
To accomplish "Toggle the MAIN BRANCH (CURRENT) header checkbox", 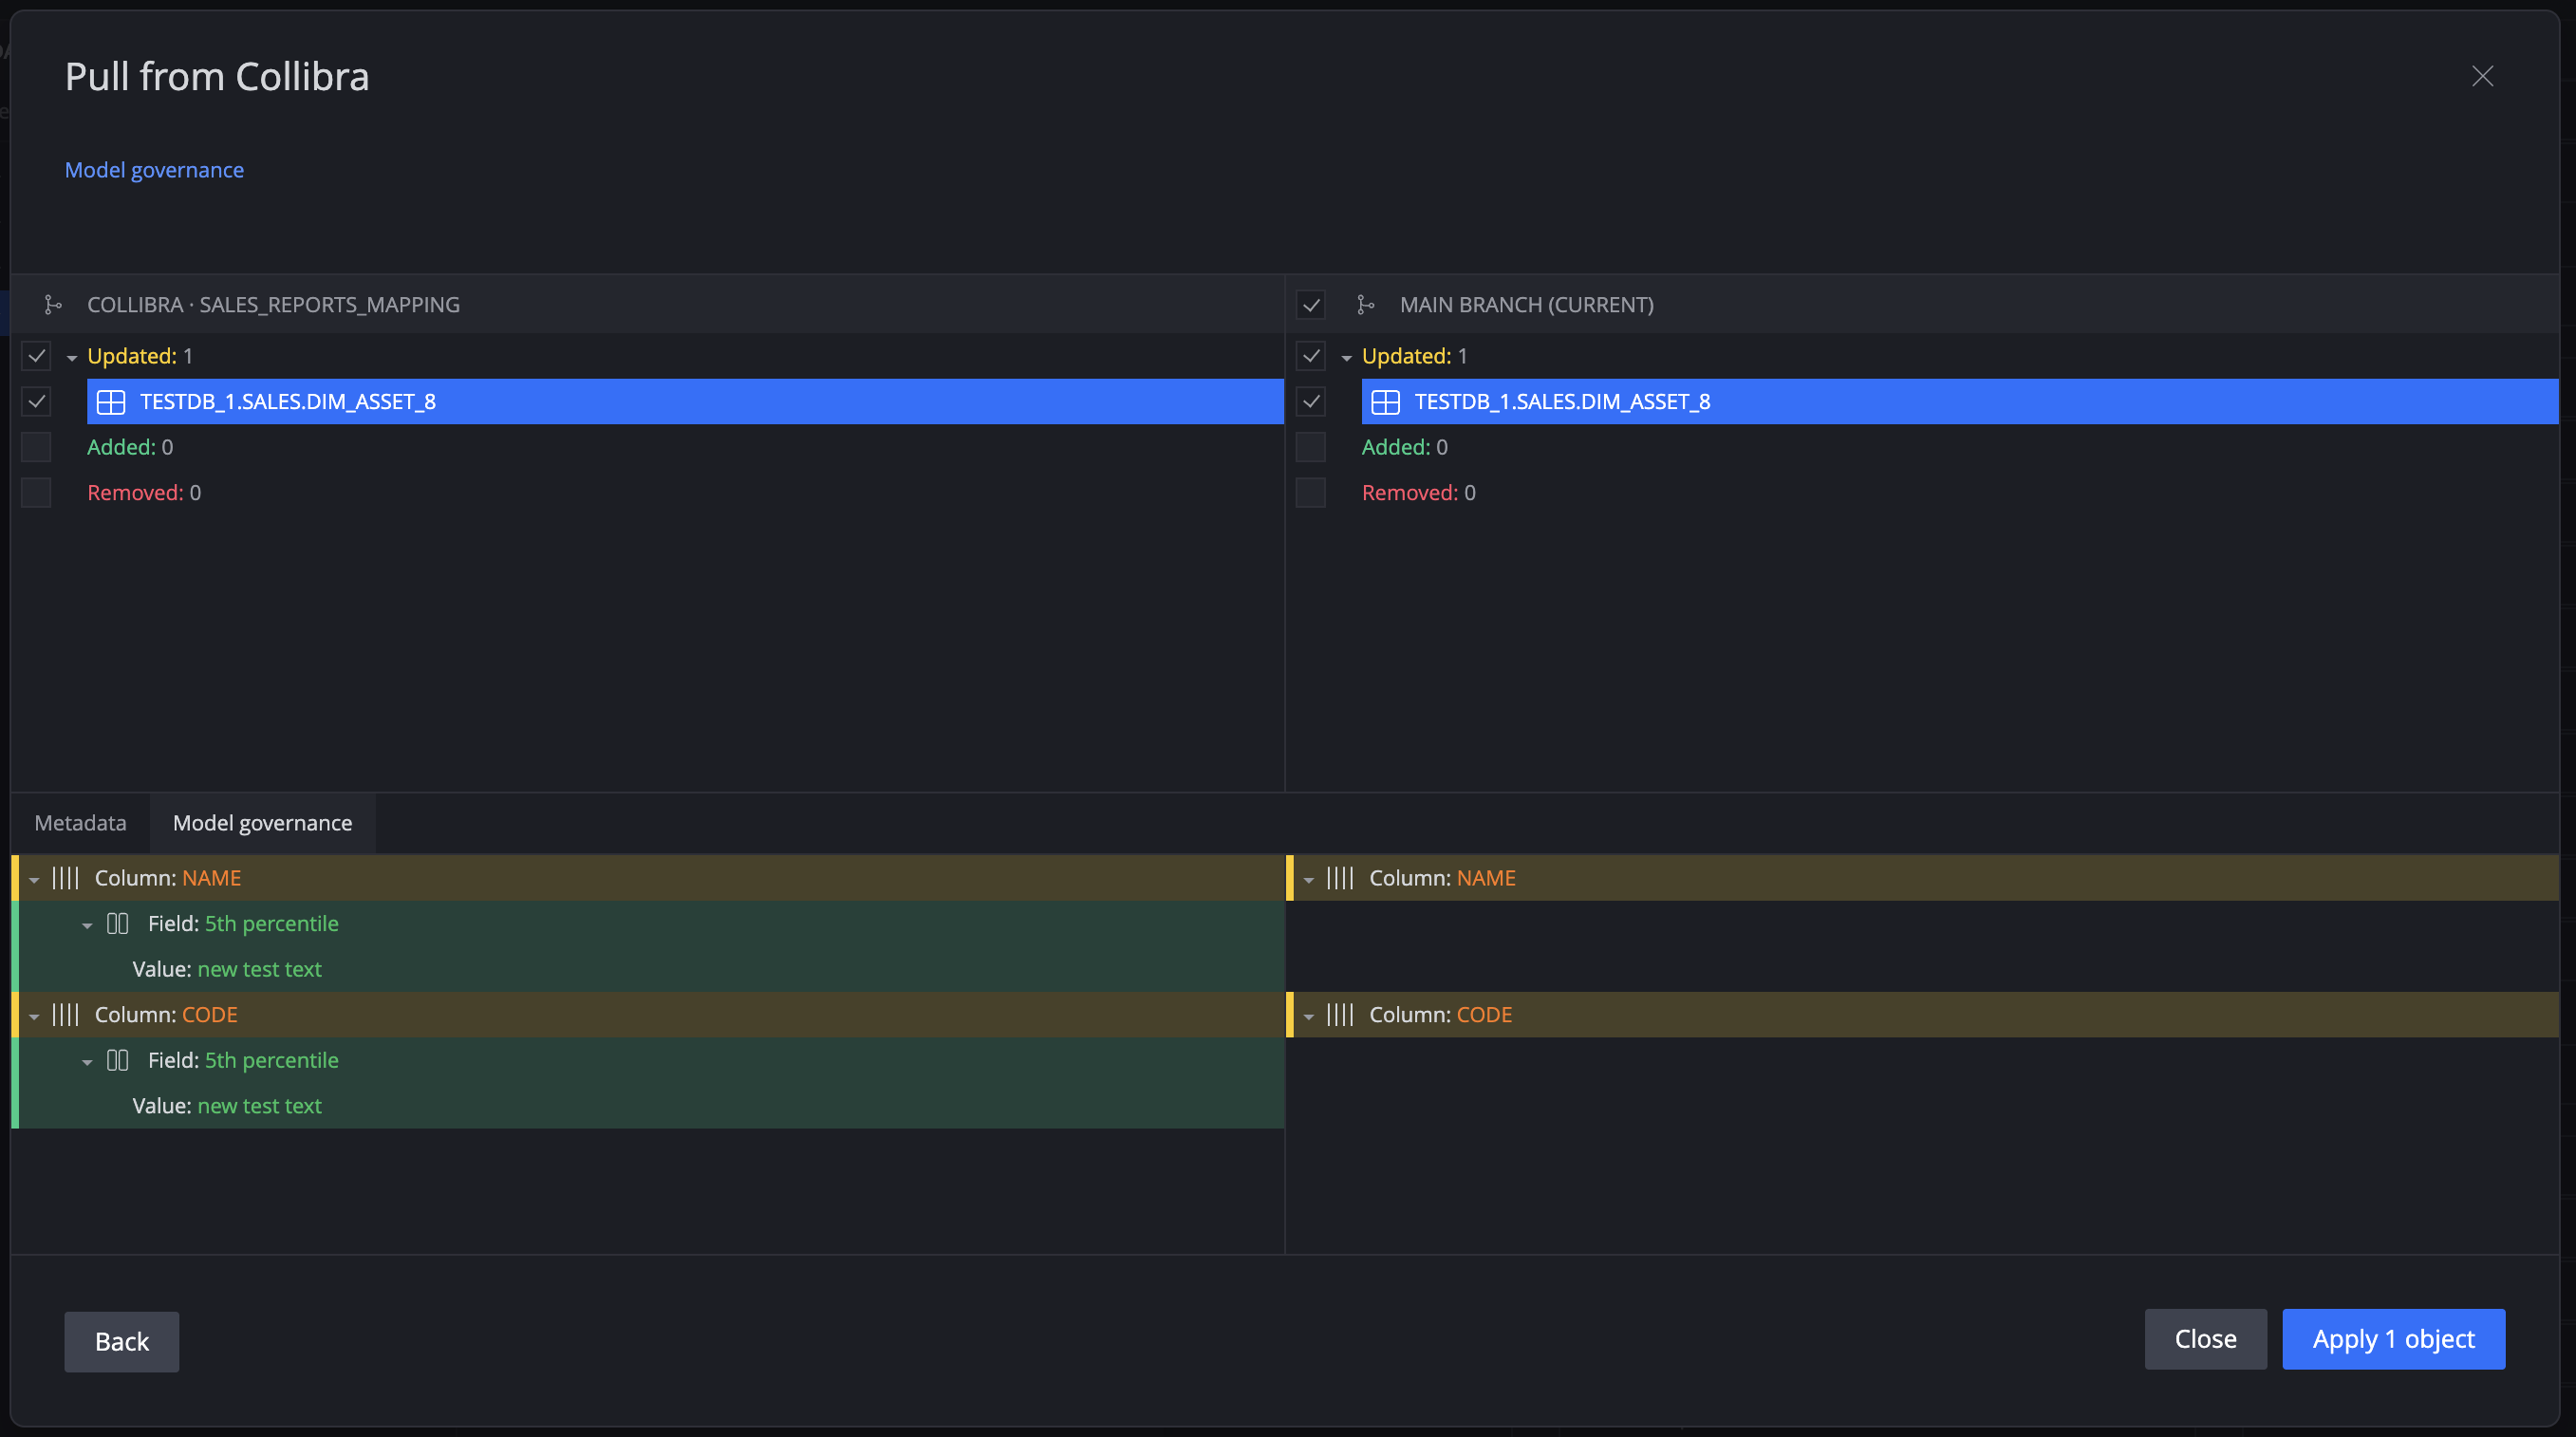I will (1311, 305).
